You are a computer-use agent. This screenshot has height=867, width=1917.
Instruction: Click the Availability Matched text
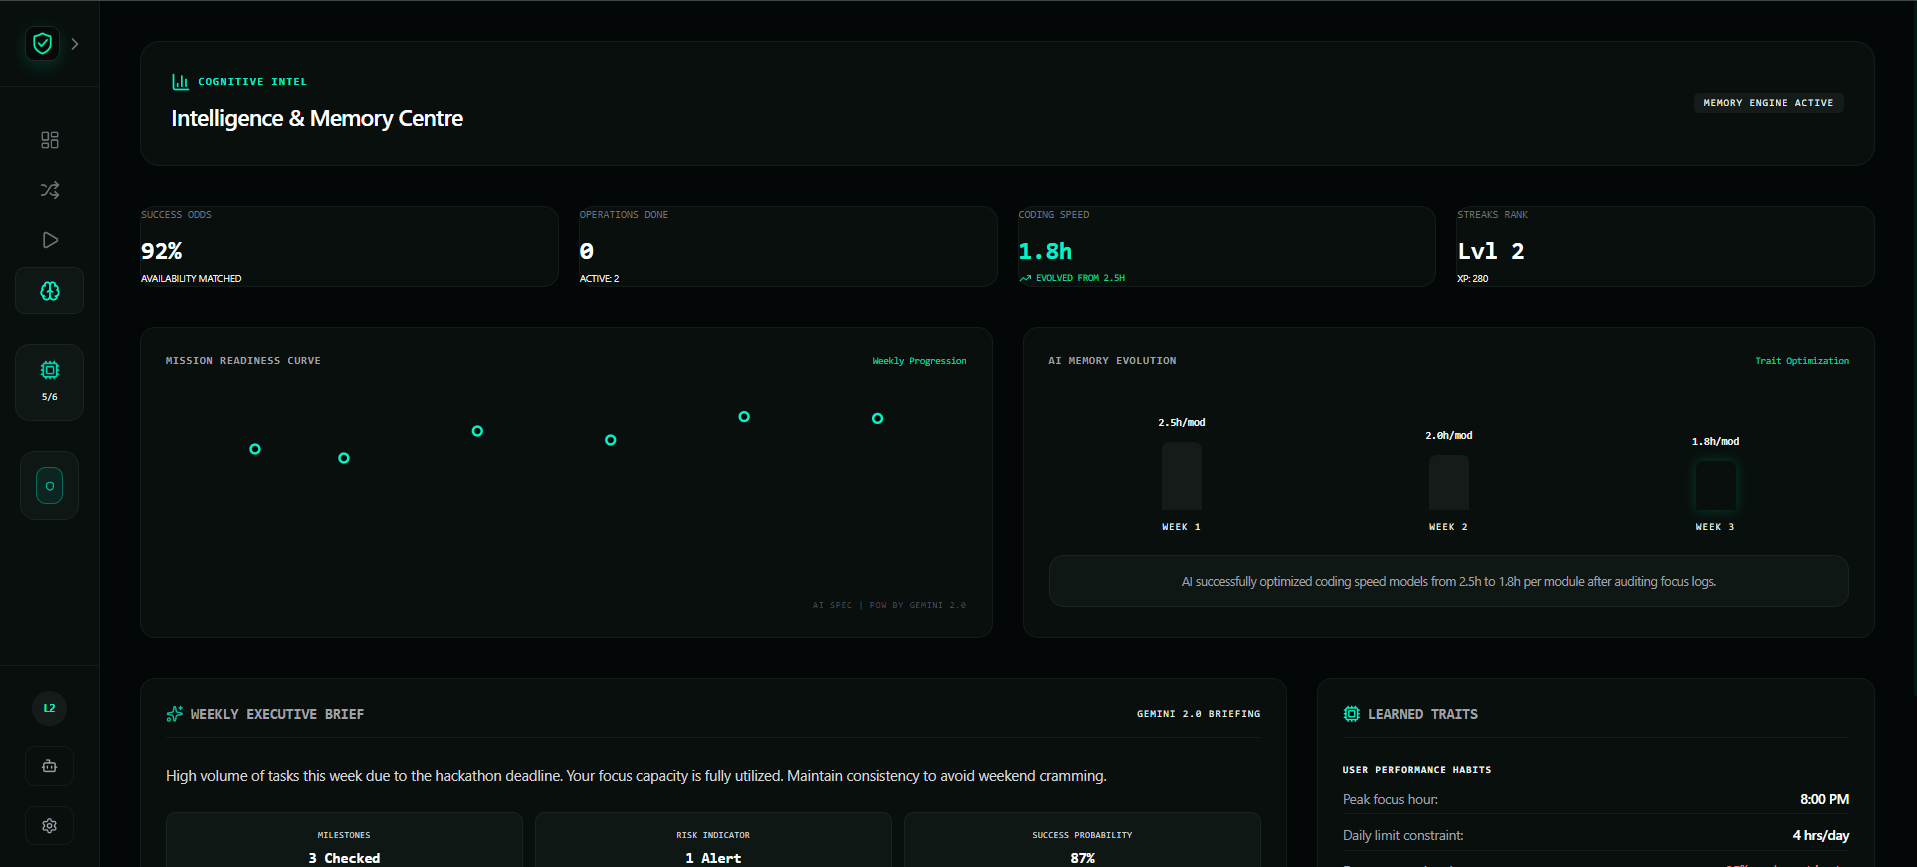[x=191, y=279]
